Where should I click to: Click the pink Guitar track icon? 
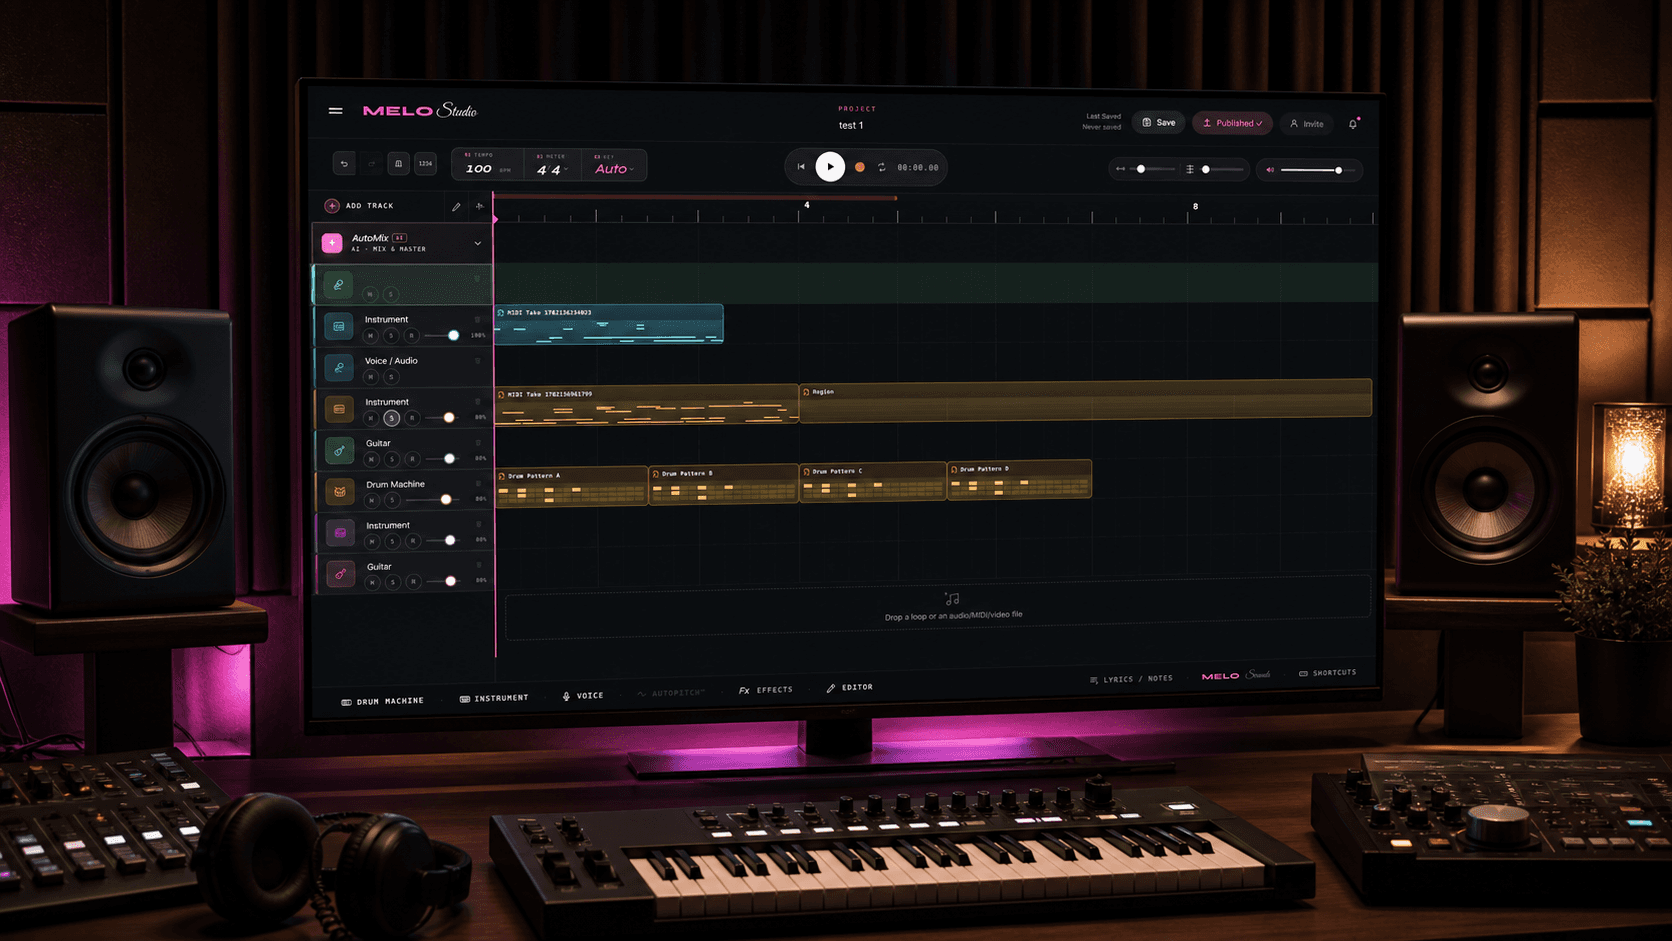(340, 574)
